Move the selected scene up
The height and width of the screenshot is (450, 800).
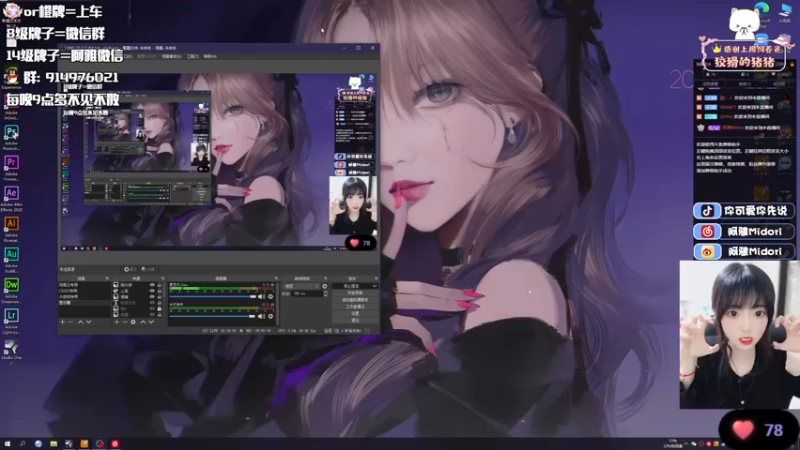click(81, 322)
